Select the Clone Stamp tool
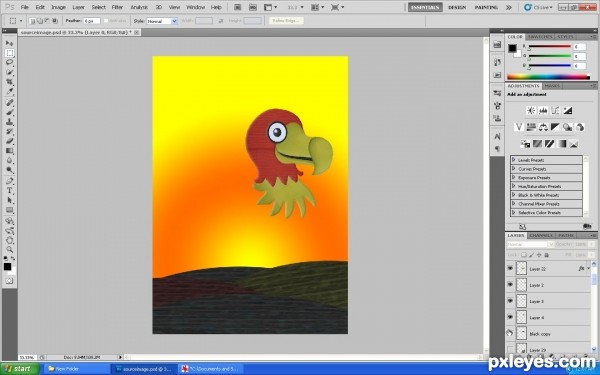The height and width of the screenshot is (375, 600). 10,122
